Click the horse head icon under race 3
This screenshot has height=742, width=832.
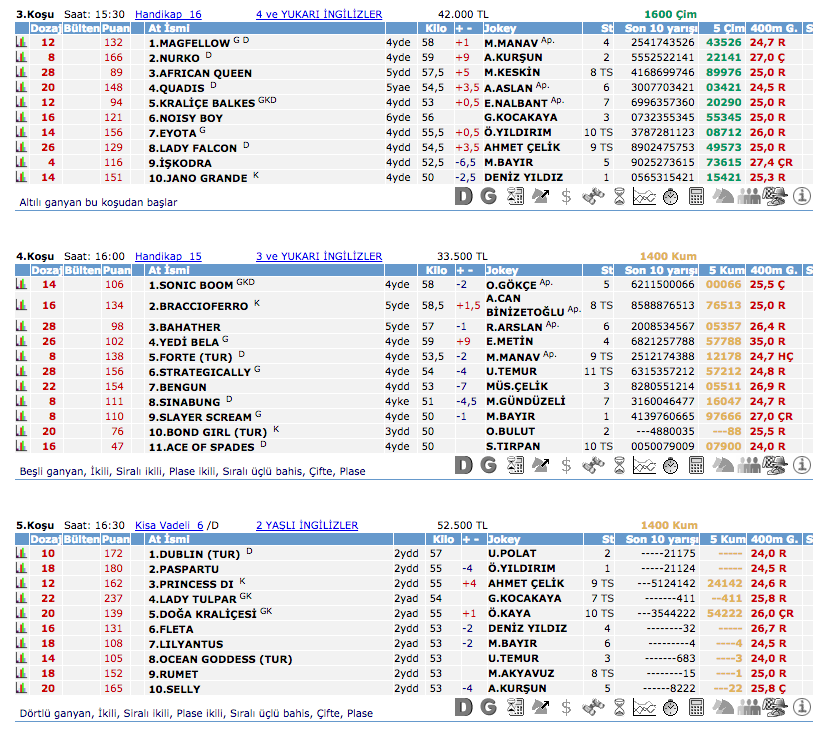[x=722, y=197]
